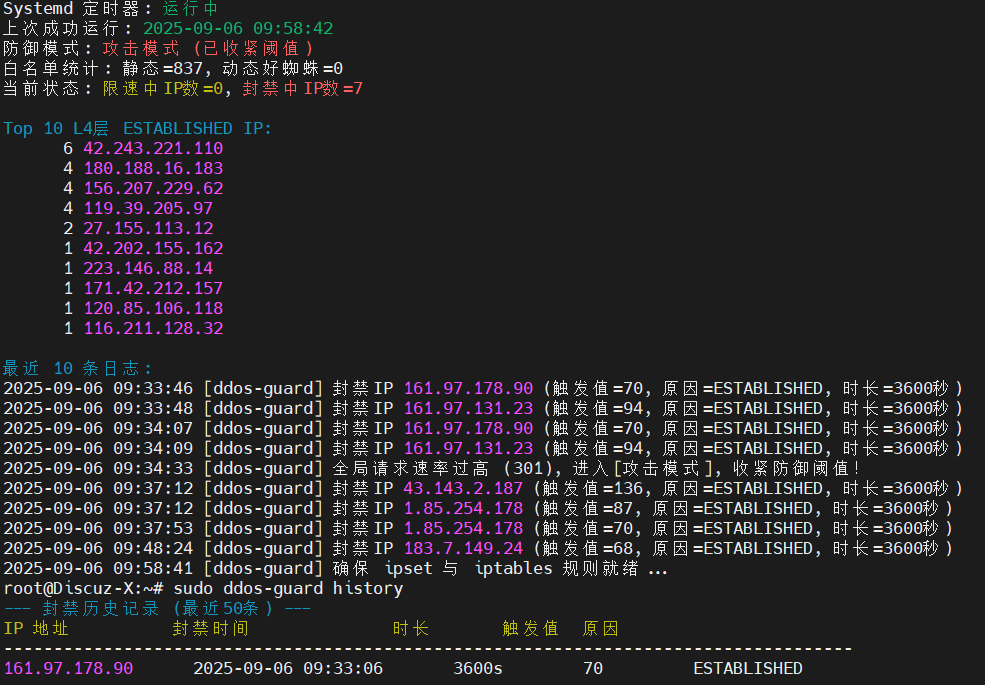
Task: Click on IP 119.39.205.97
Action: pos(148,208)
